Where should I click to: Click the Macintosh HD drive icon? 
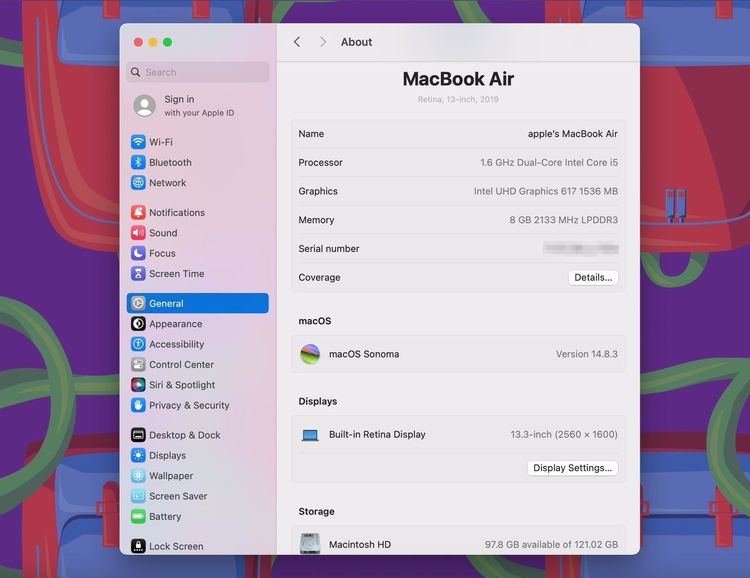[310, 544]
